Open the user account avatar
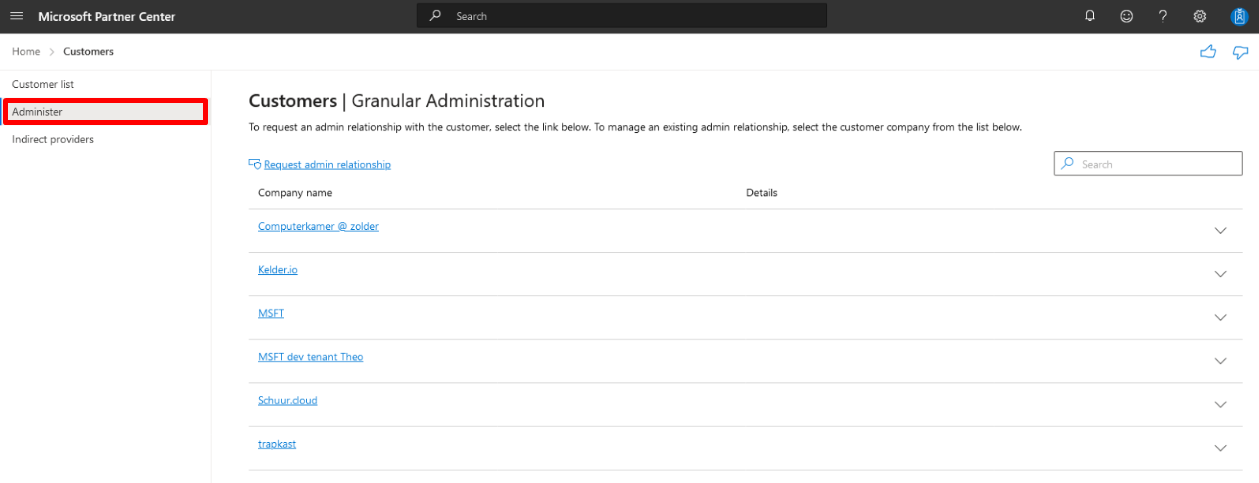Screen dimensions: 1259x483 pyautogui.click(x=1238, y=16)
